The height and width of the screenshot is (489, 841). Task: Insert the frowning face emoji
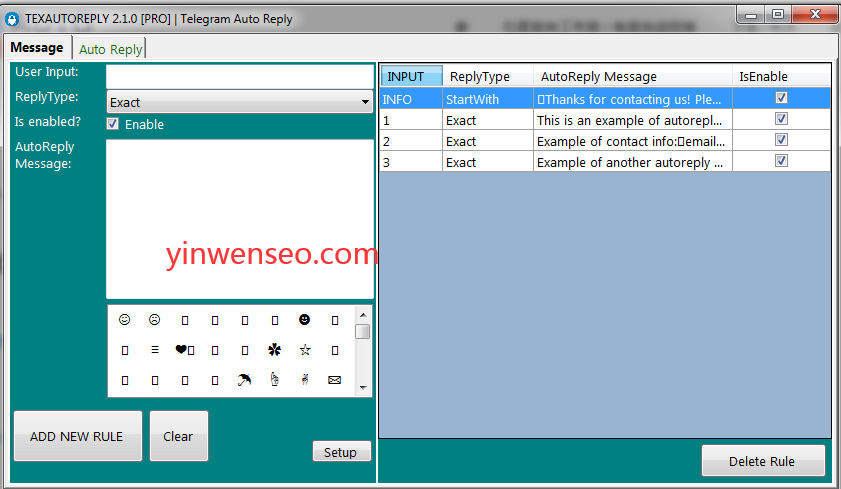click(x=154, y=320)
